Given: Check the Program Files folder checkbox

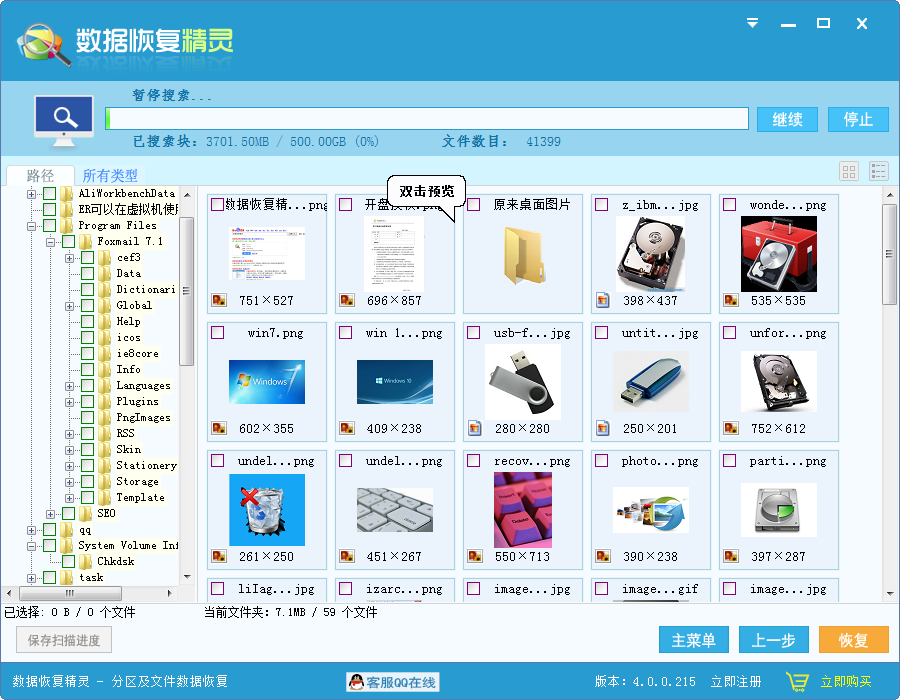Looking at the screenshot, I should click(50, 225).
